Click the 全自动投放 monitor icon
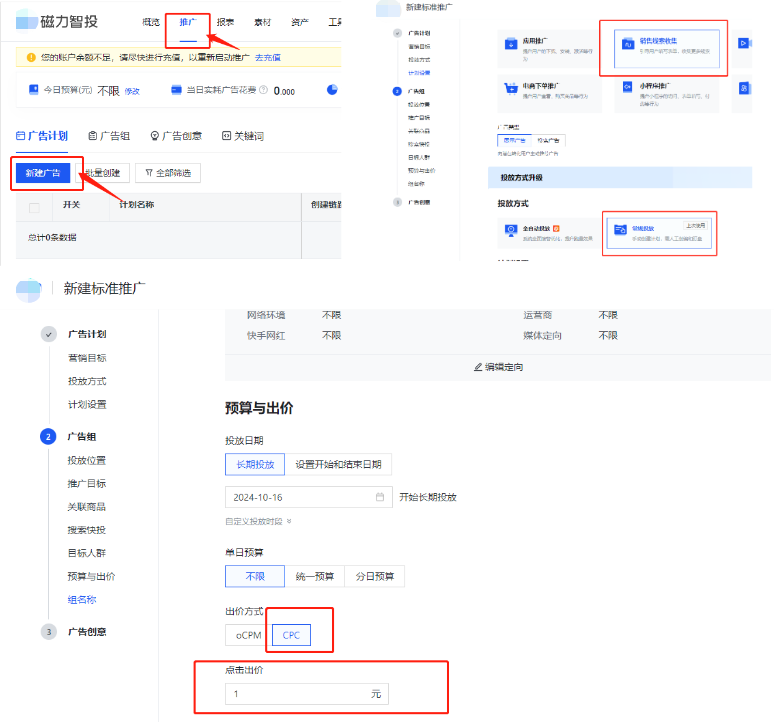Viewport: 774px width, 722px height. pos(511,230)
